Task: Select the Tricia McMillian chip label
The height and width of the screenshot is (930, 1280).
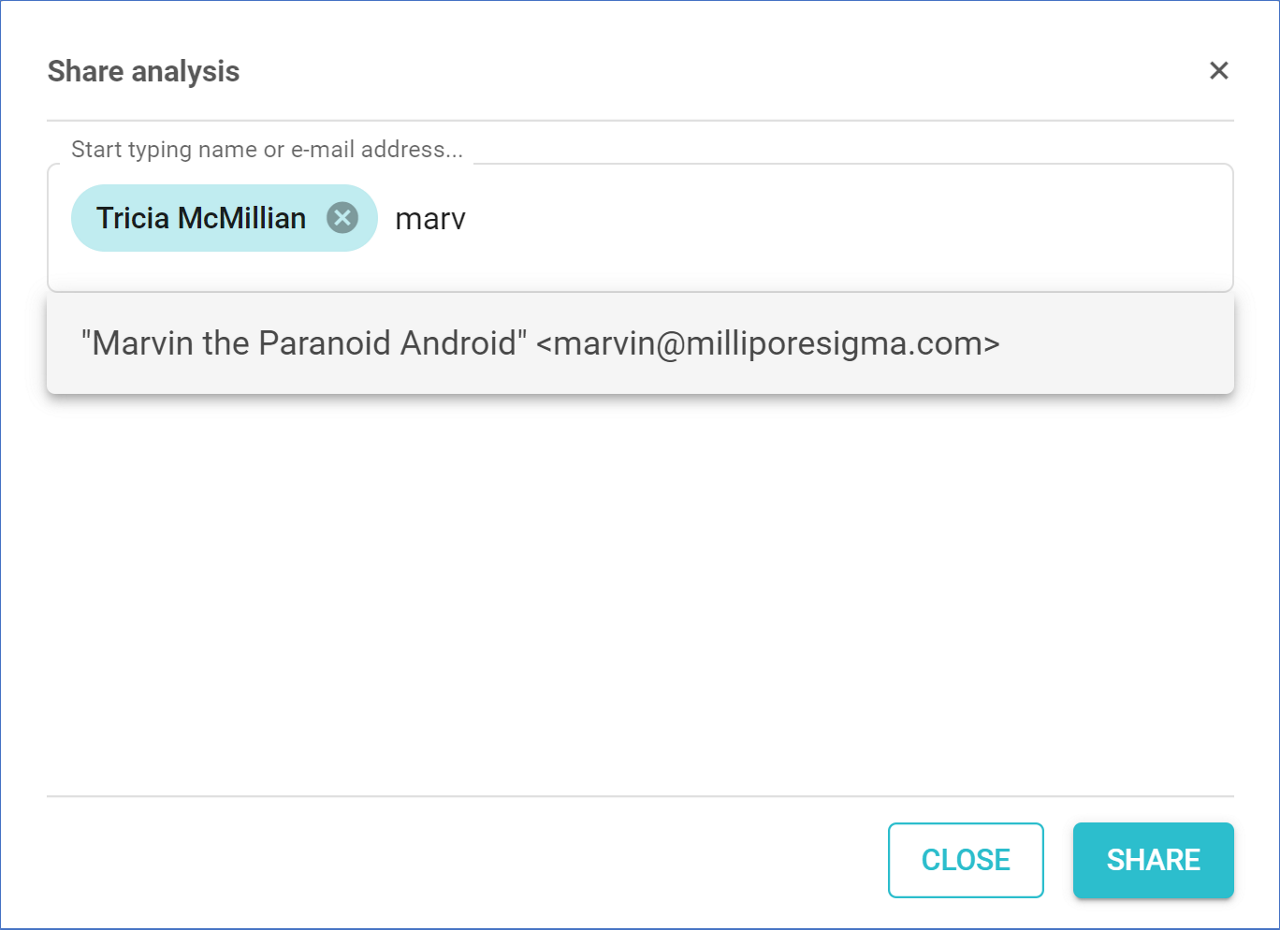Action: (201, 218)
